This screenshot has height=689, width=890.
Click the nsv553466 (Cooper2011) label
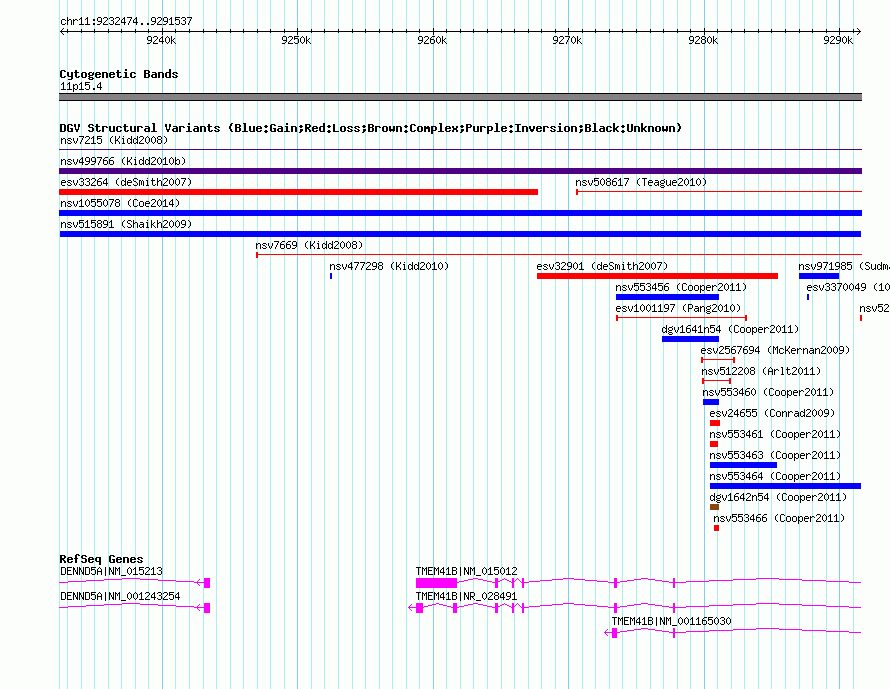(779, 518)
